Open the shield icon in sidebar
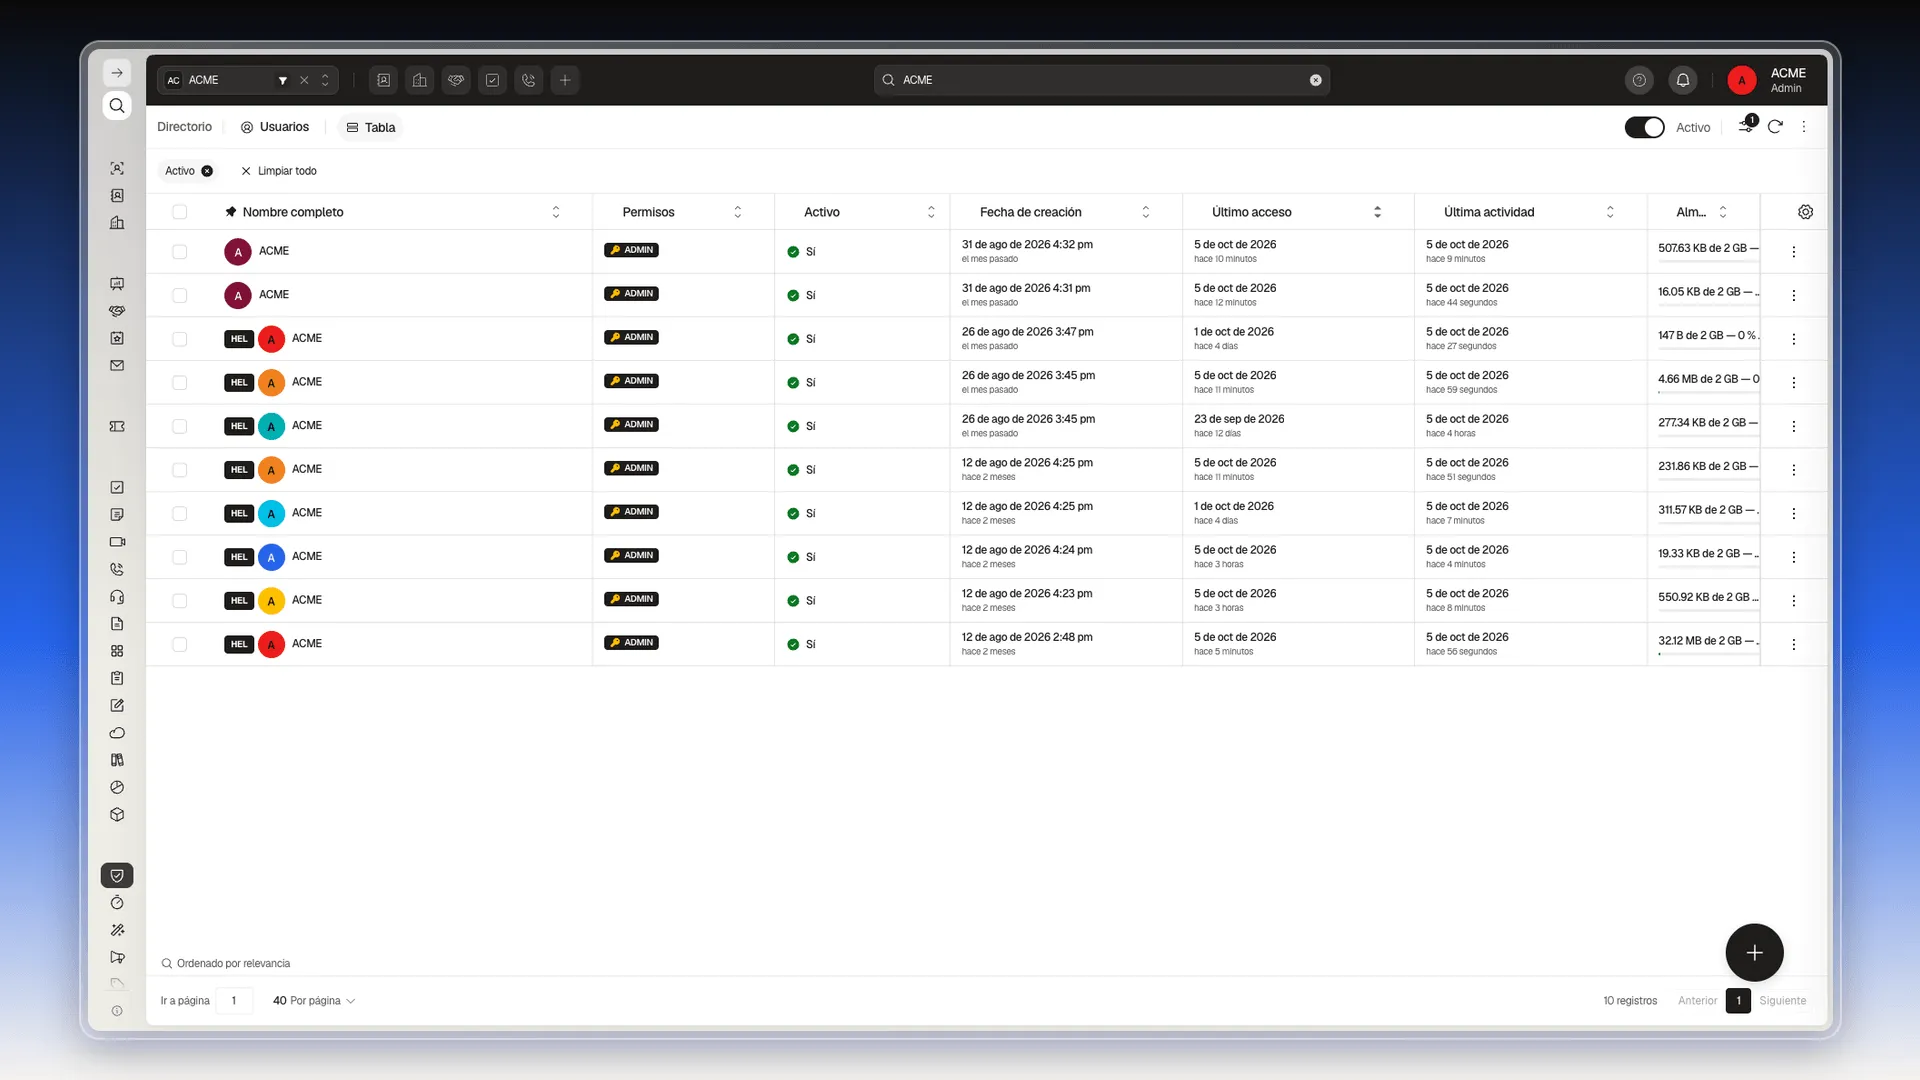Screen dimensions: 1920x1080 point(117,876)
